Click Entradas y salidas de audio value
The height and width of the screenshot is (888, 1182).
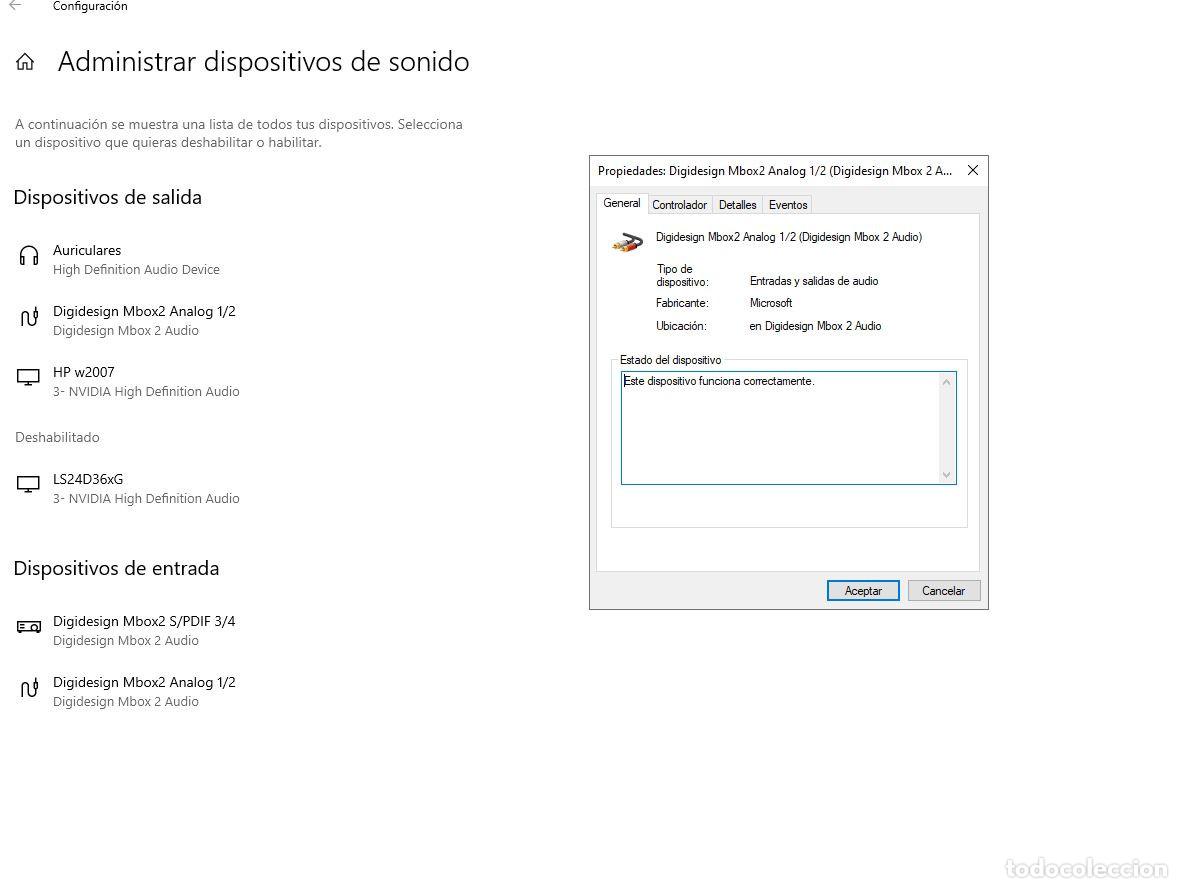click(x=813, y=281)
